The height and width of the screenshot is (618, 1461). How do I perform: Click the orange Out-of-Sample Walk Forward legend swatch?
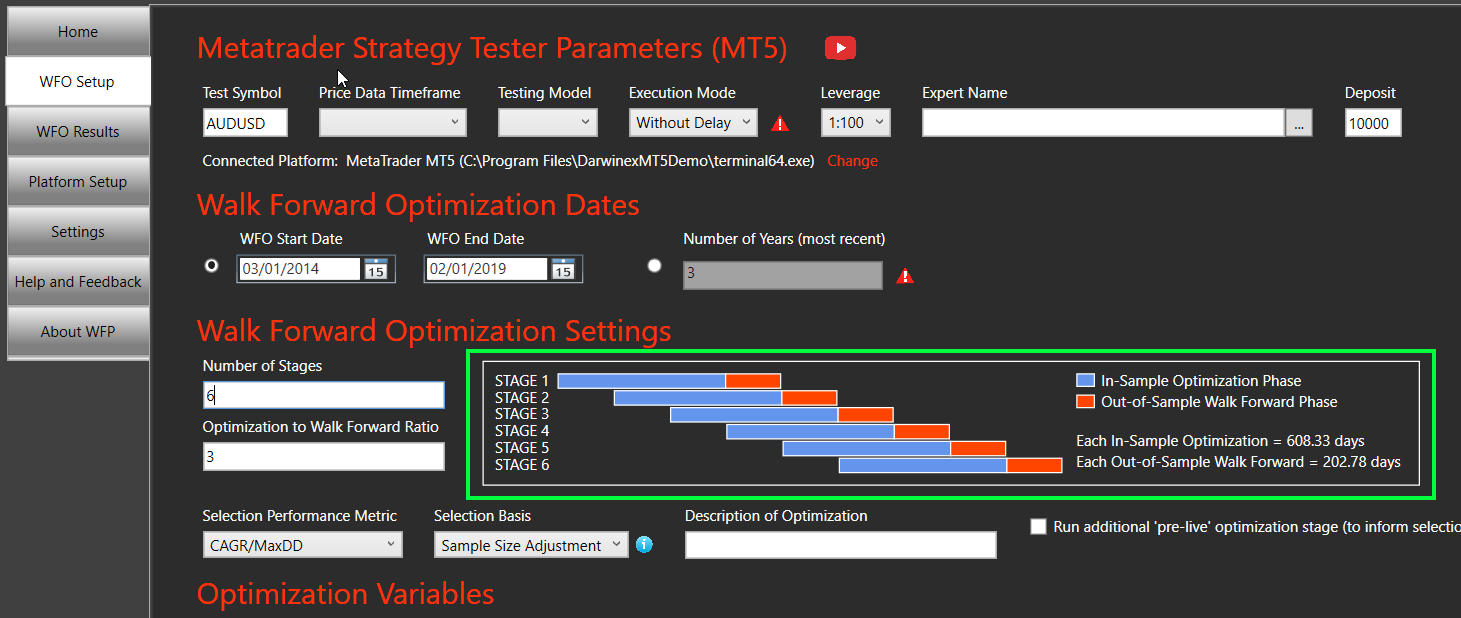tap(1086, 402)
